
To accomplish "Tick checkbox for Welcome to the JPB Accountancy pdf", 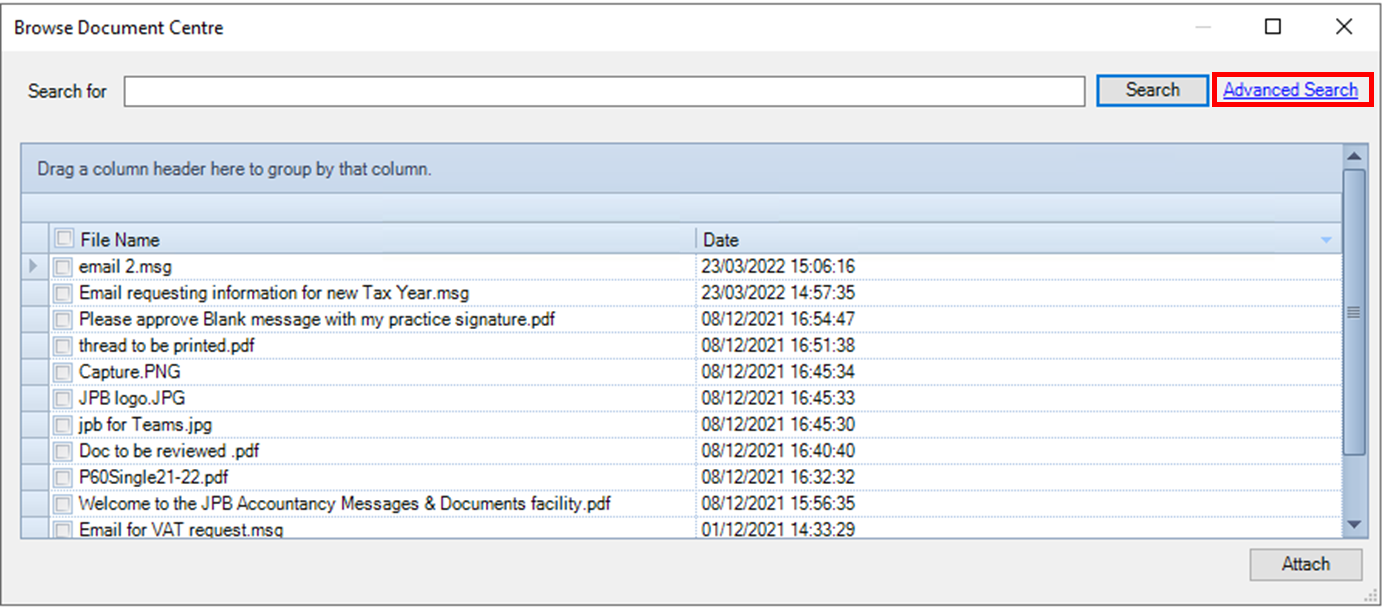I will click(63, 504).
